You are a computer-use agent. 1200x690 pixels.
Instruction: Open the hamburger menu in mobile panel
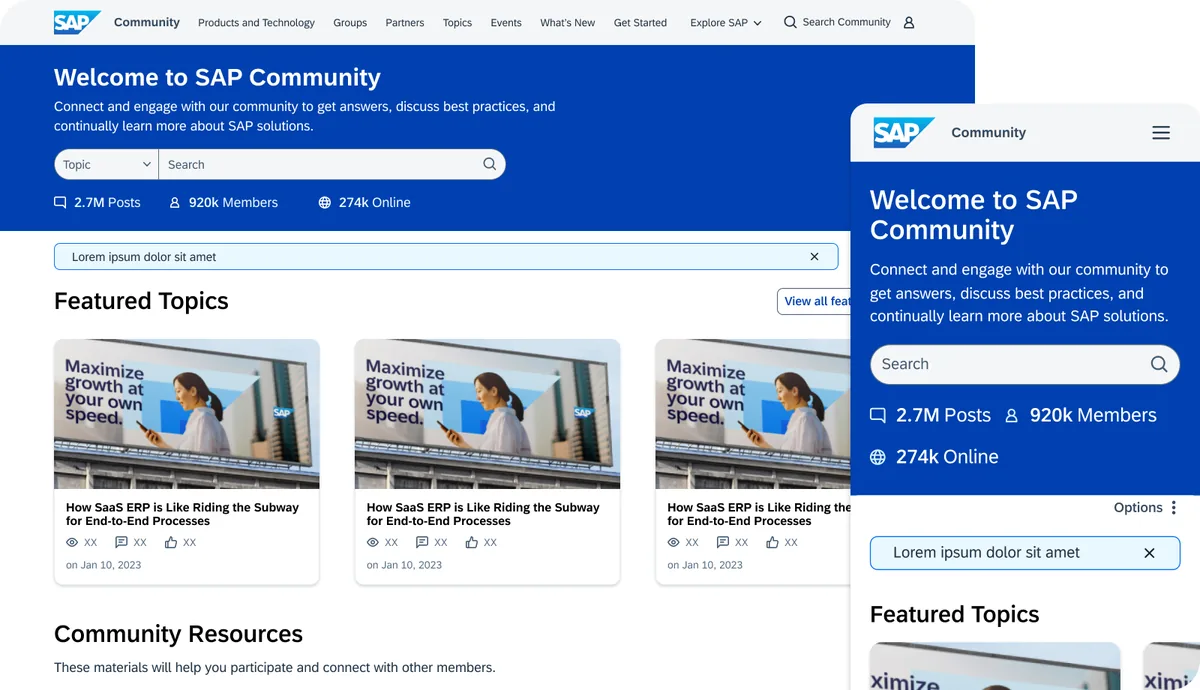1161,132
